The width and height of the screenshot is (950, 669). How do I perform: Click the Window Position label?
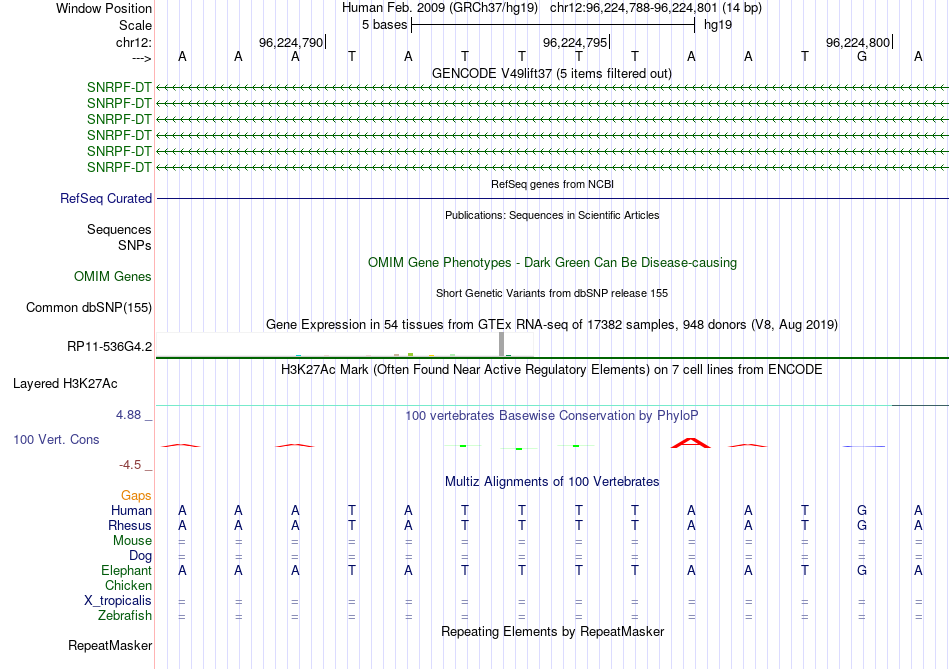104,8
